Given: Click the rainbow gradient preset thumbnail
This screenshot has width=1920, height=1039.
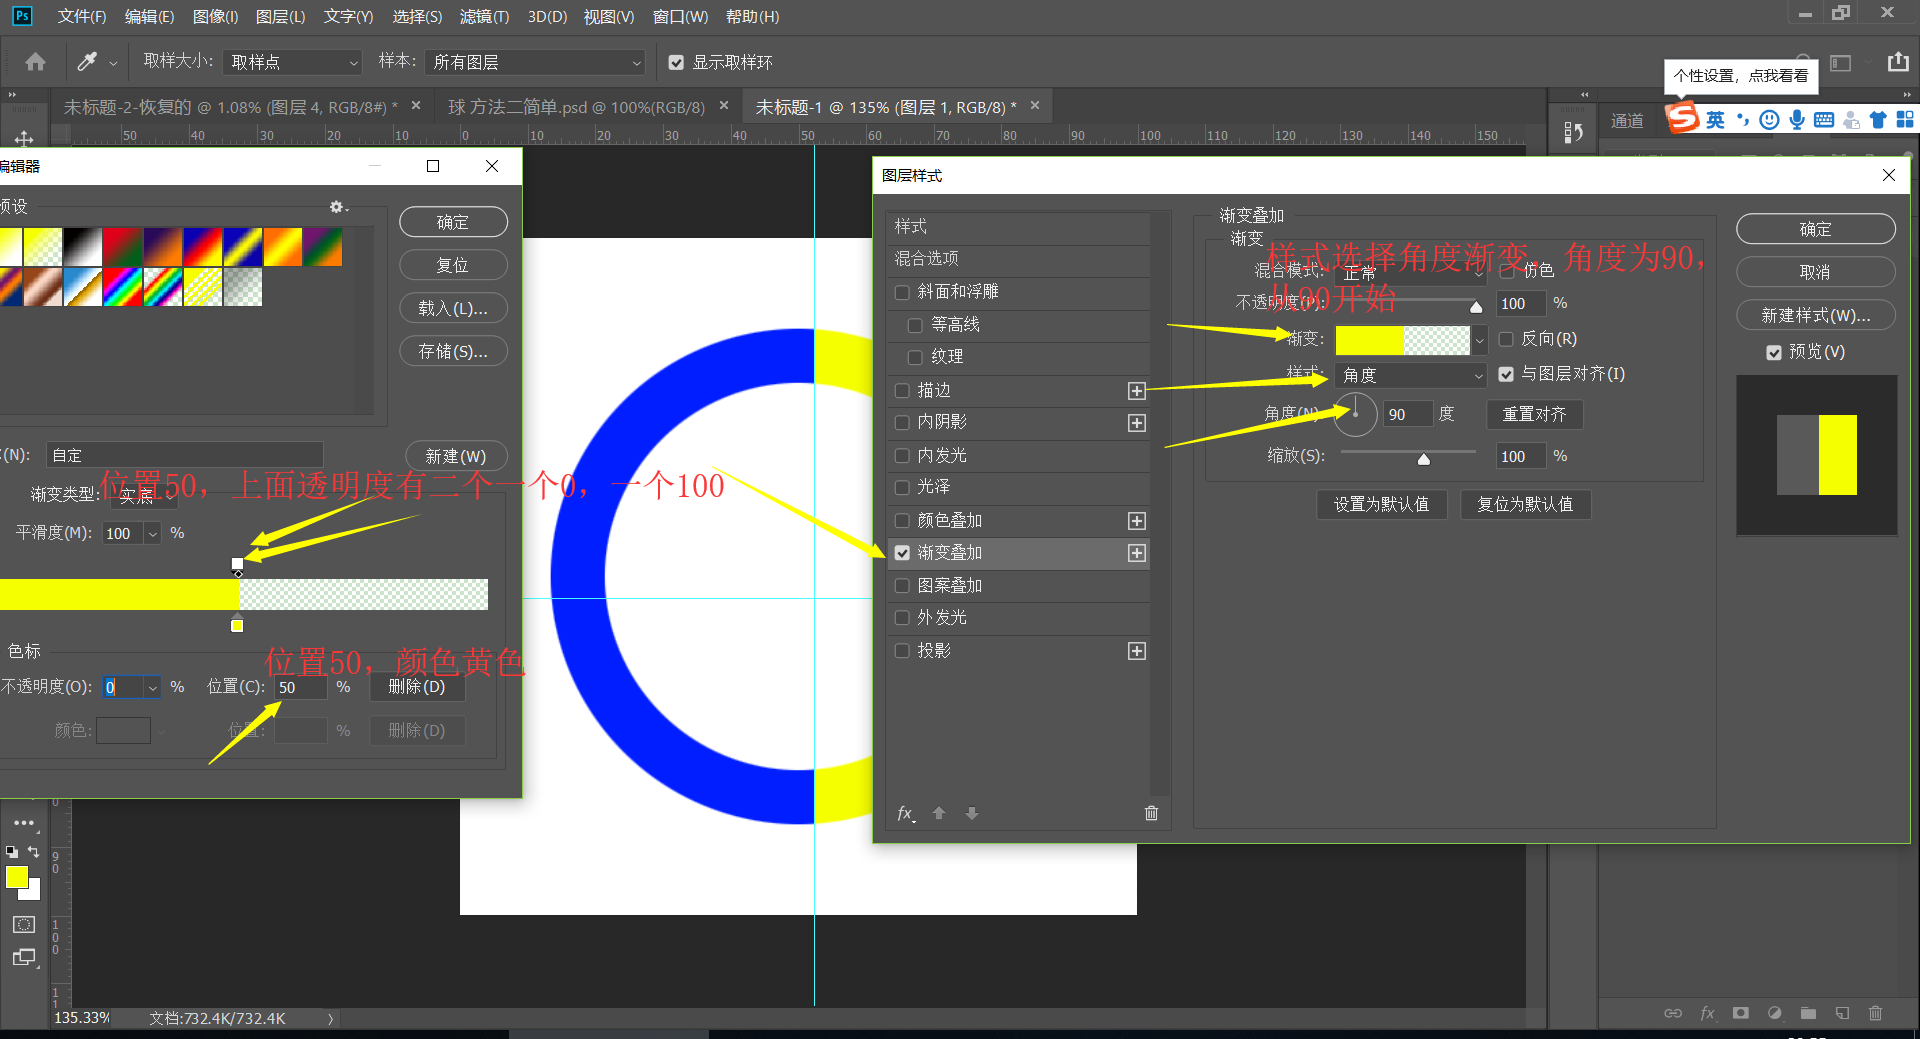Looking at the screenshot, I should 122,288.
